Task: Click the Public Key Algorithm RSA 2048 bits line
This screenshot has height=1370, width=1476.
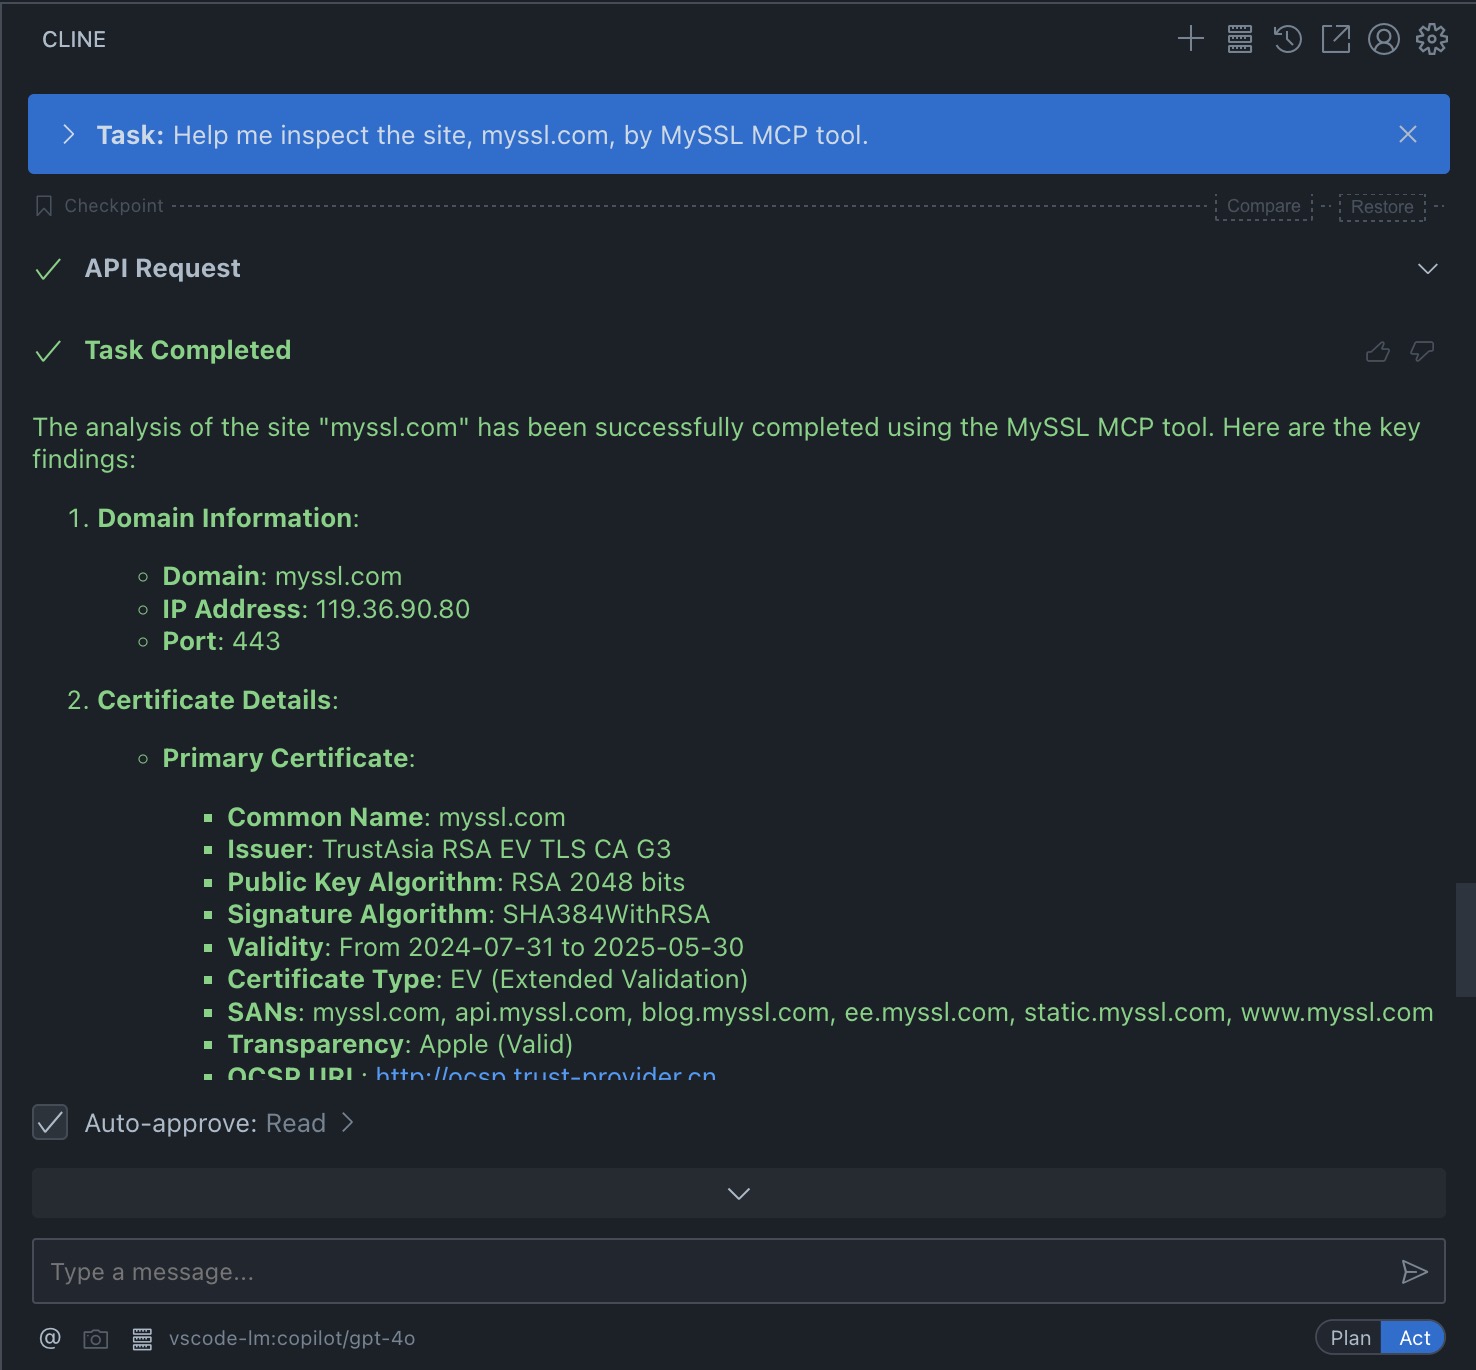Action: [x=456, y=882]
